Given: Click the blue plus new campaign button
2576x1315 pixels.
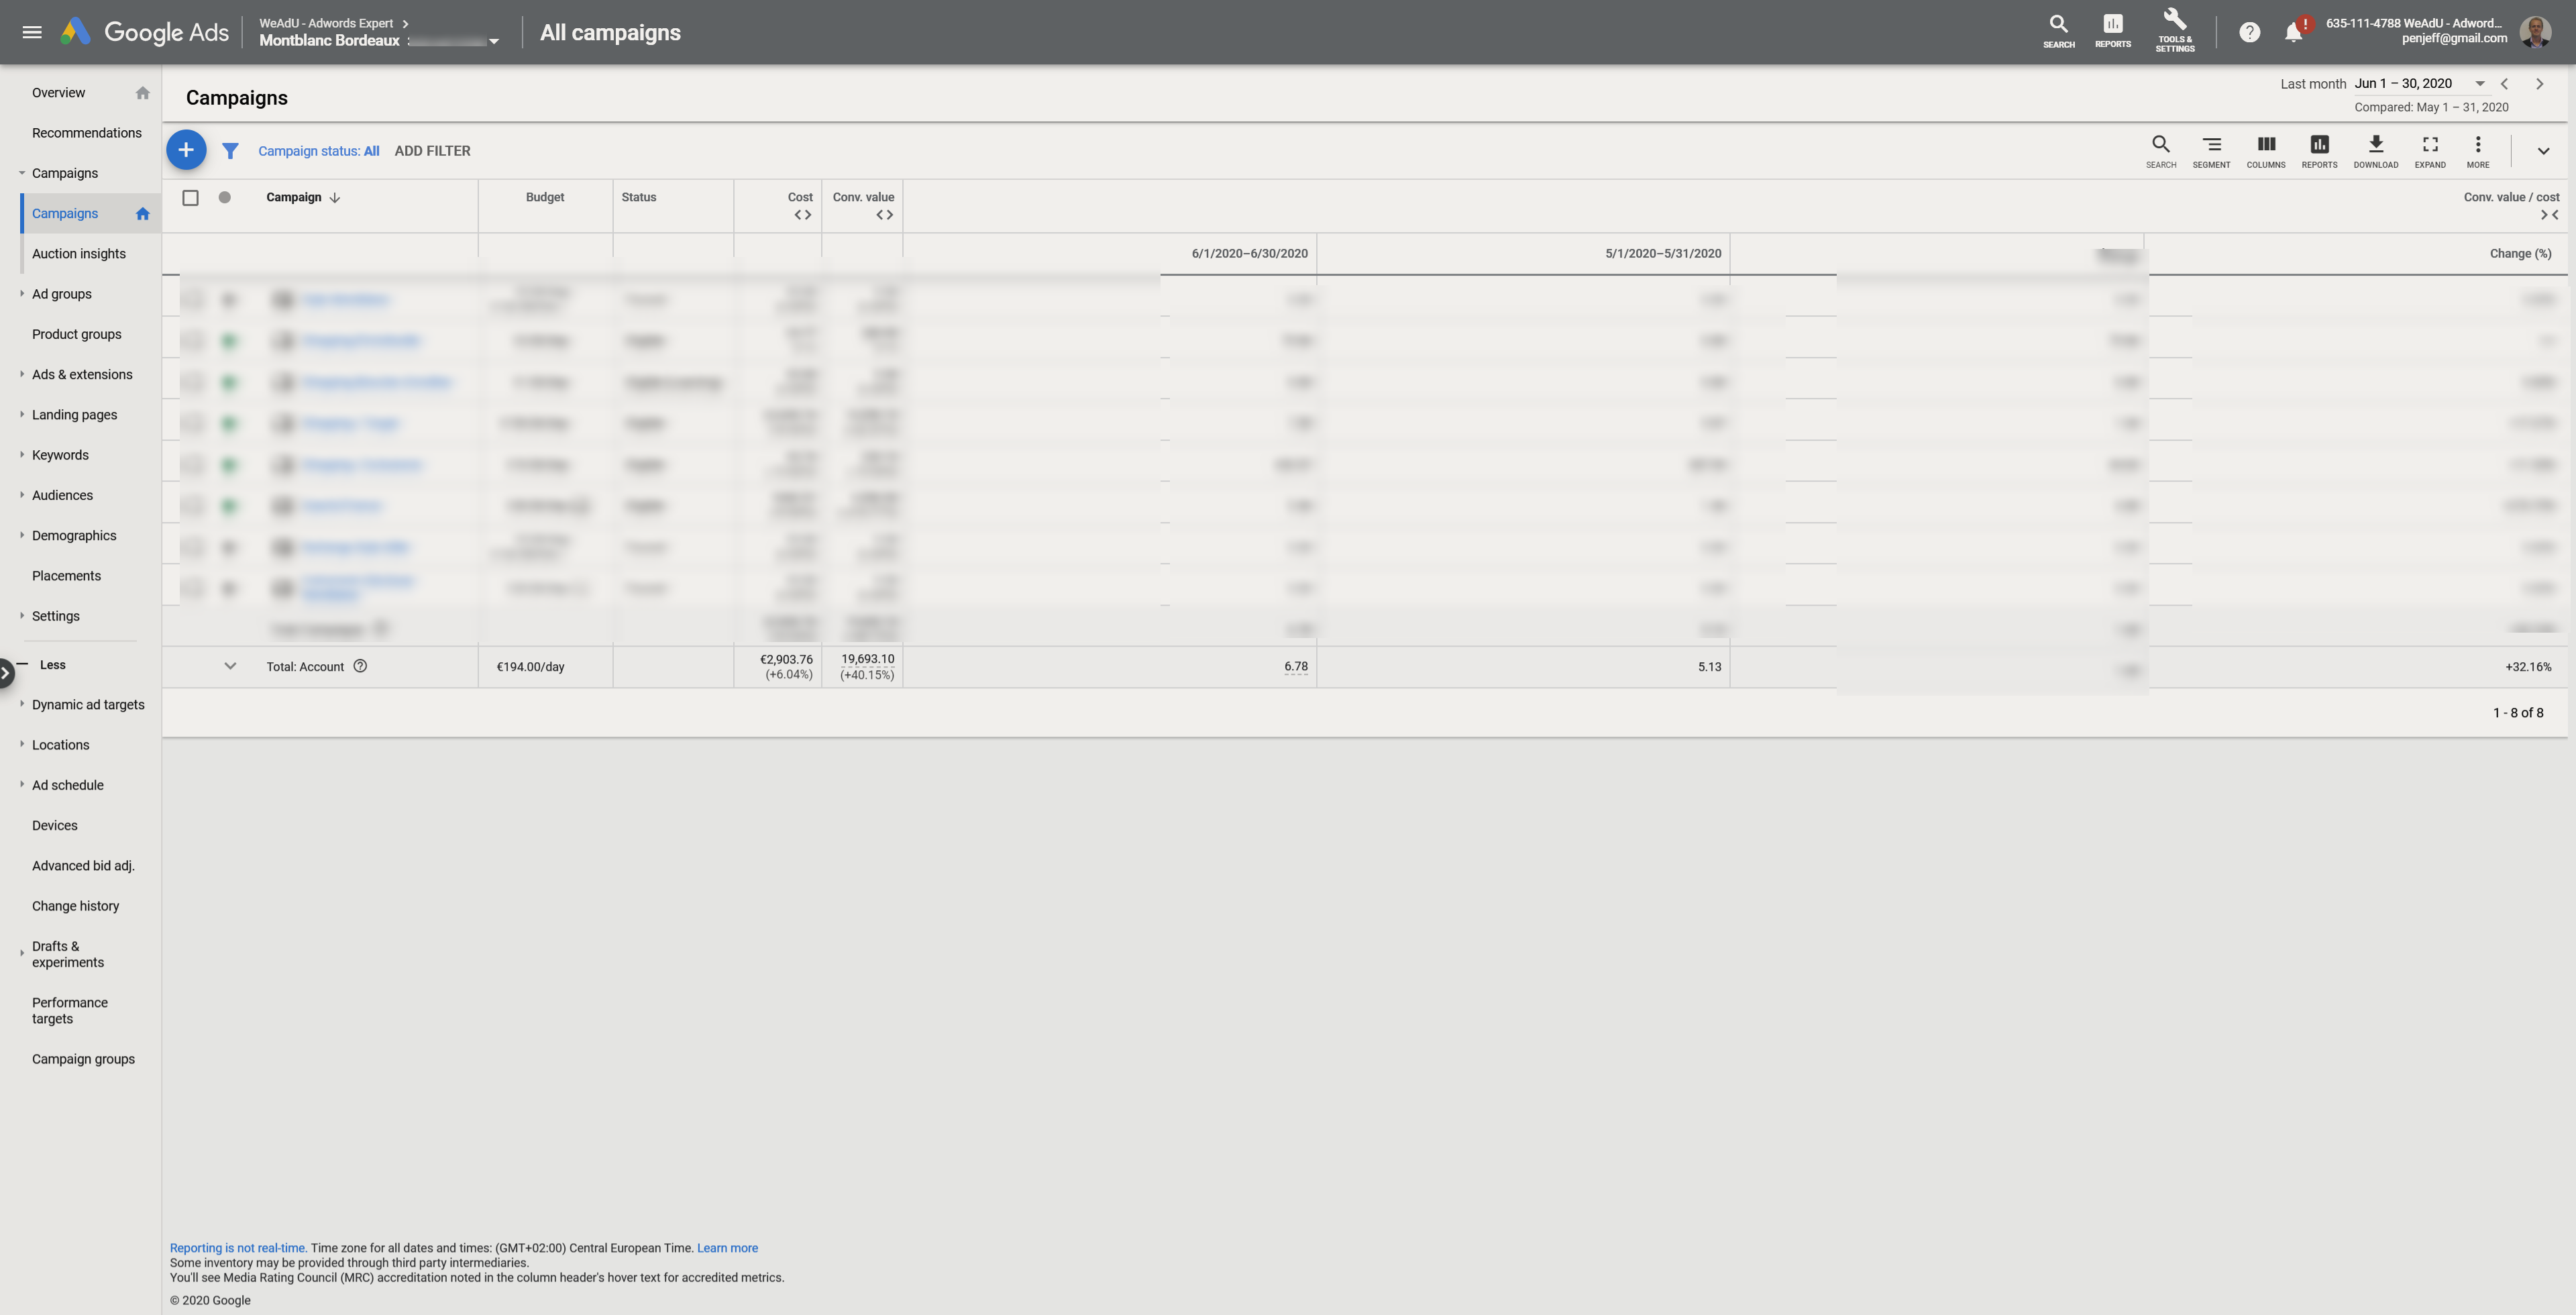Looking at the screenshot, I should click(x=186, y=150).
